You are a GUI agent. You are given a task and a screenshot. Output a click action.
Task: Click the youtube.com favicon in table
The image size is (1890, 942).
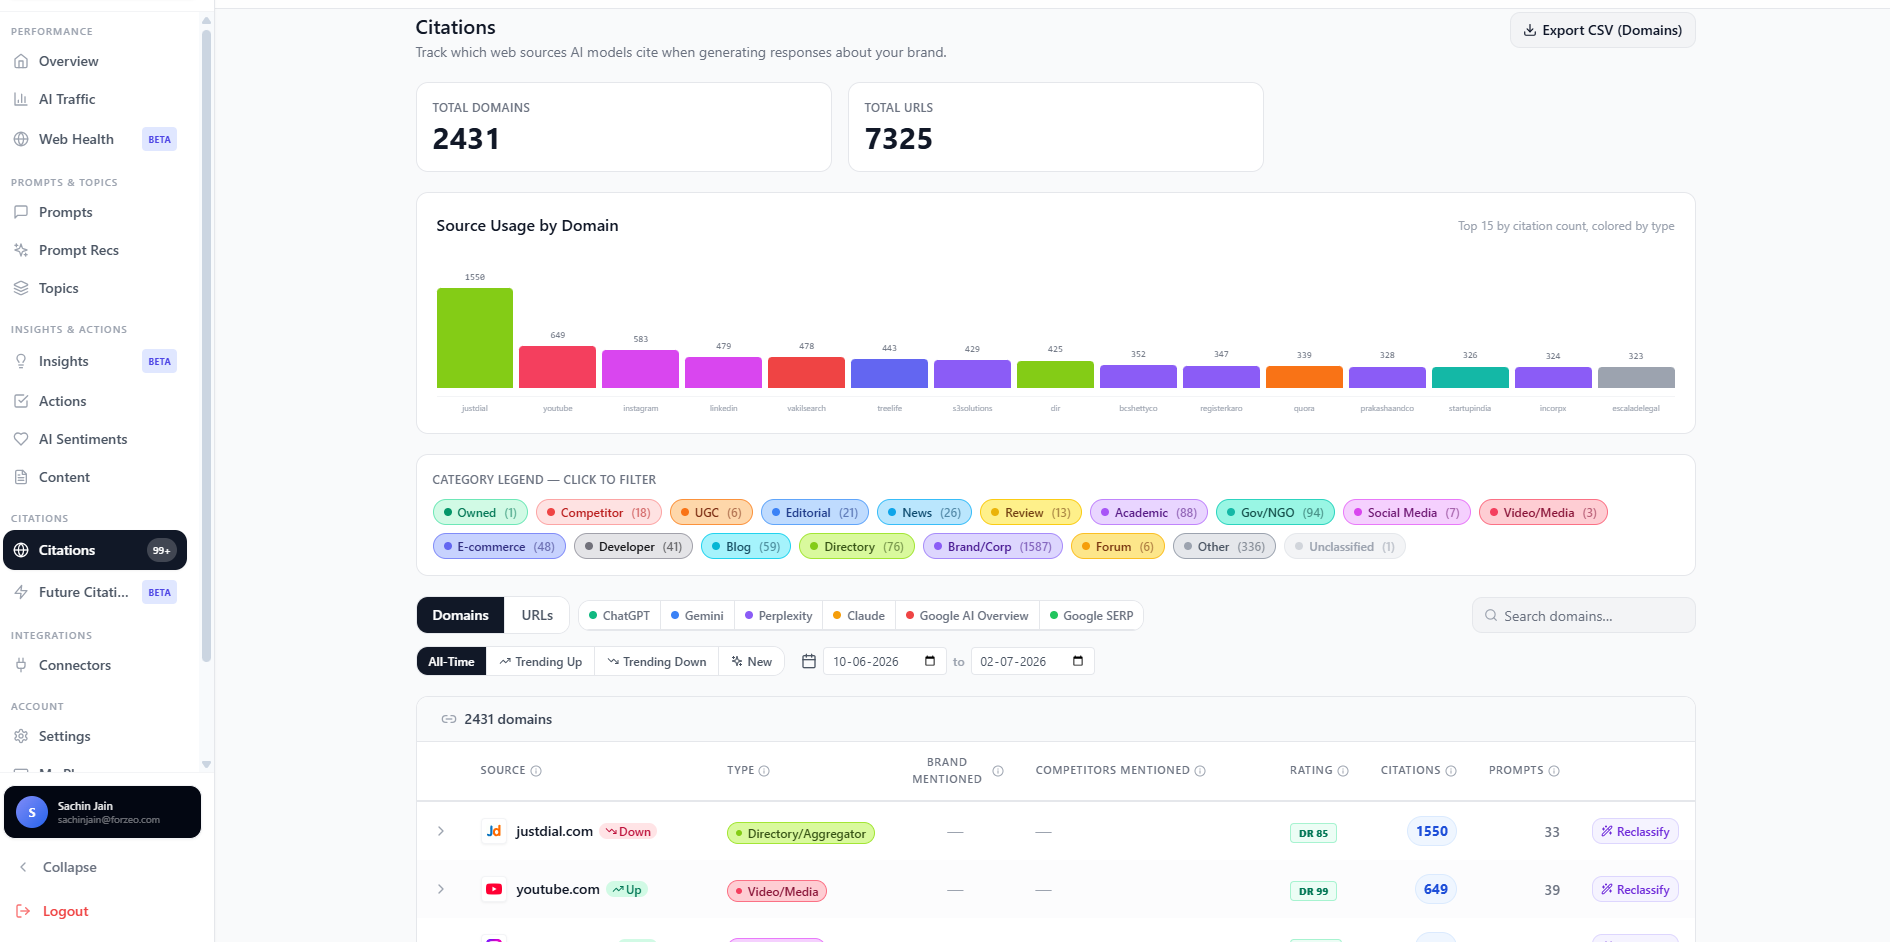point(494,889)
